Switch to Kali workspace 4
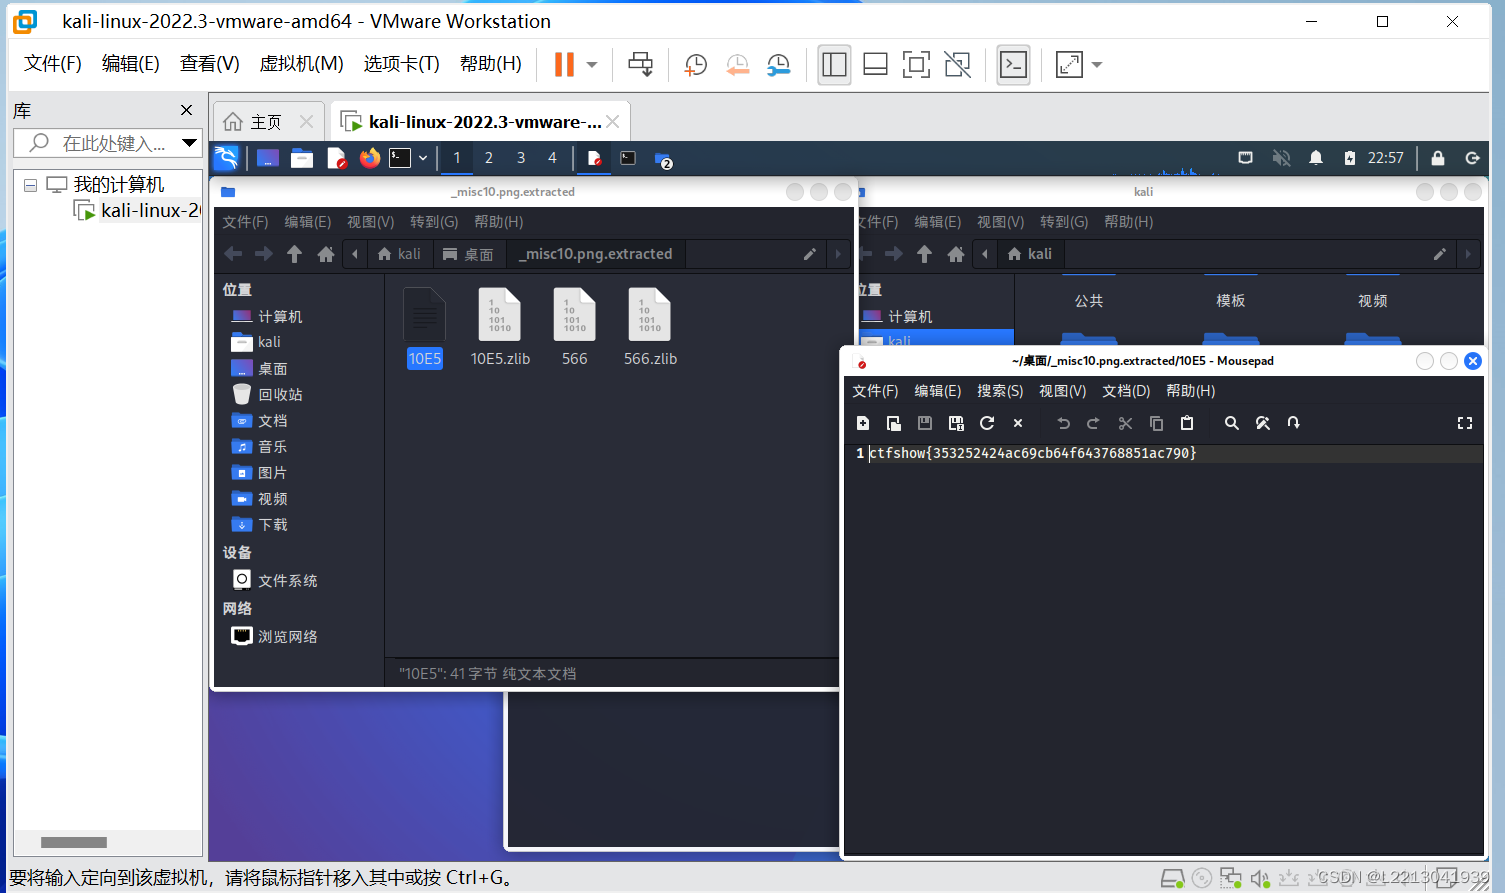The image size is (1505, 893). click(552, 158)
